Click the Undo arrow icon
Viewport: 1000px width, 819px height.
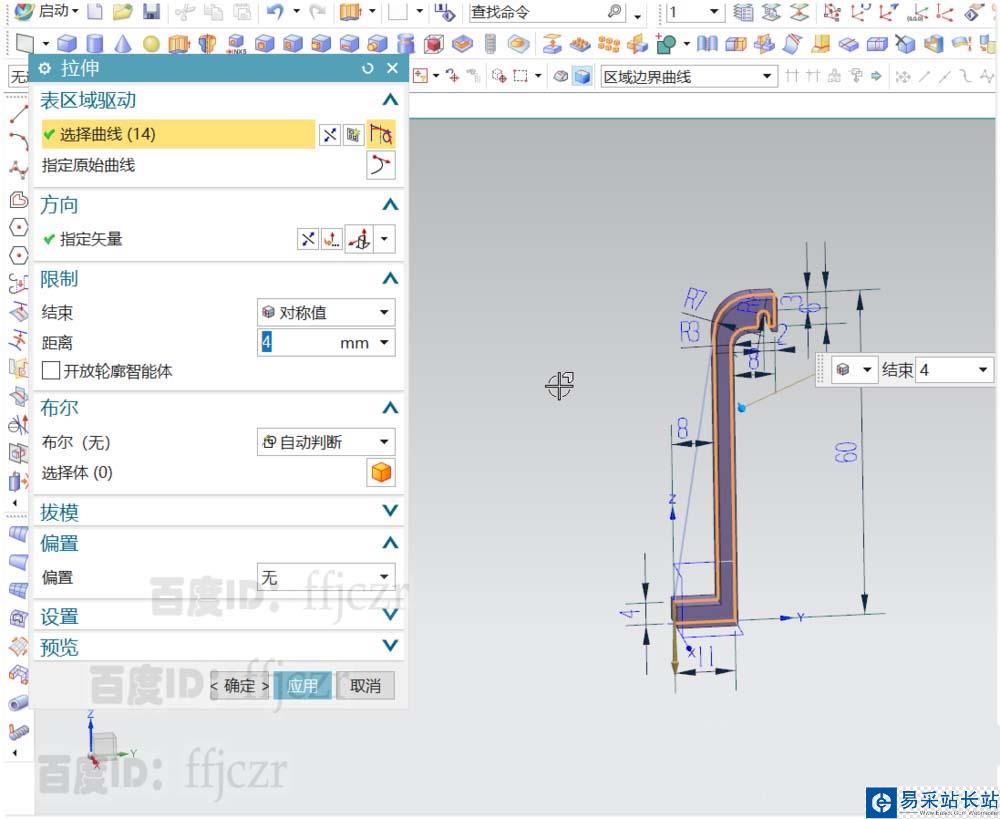click(x=273, y=12)
